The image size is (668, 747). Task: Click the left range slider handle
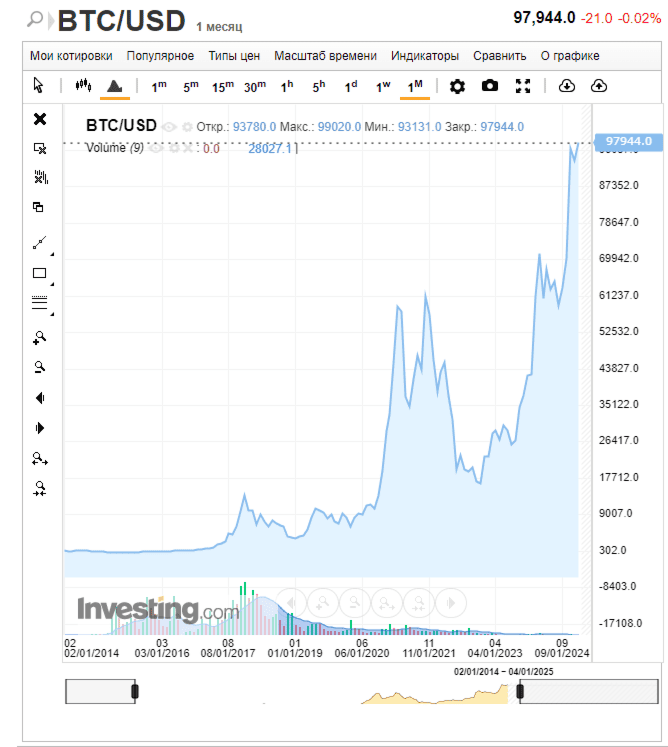[x=135, y=691]
